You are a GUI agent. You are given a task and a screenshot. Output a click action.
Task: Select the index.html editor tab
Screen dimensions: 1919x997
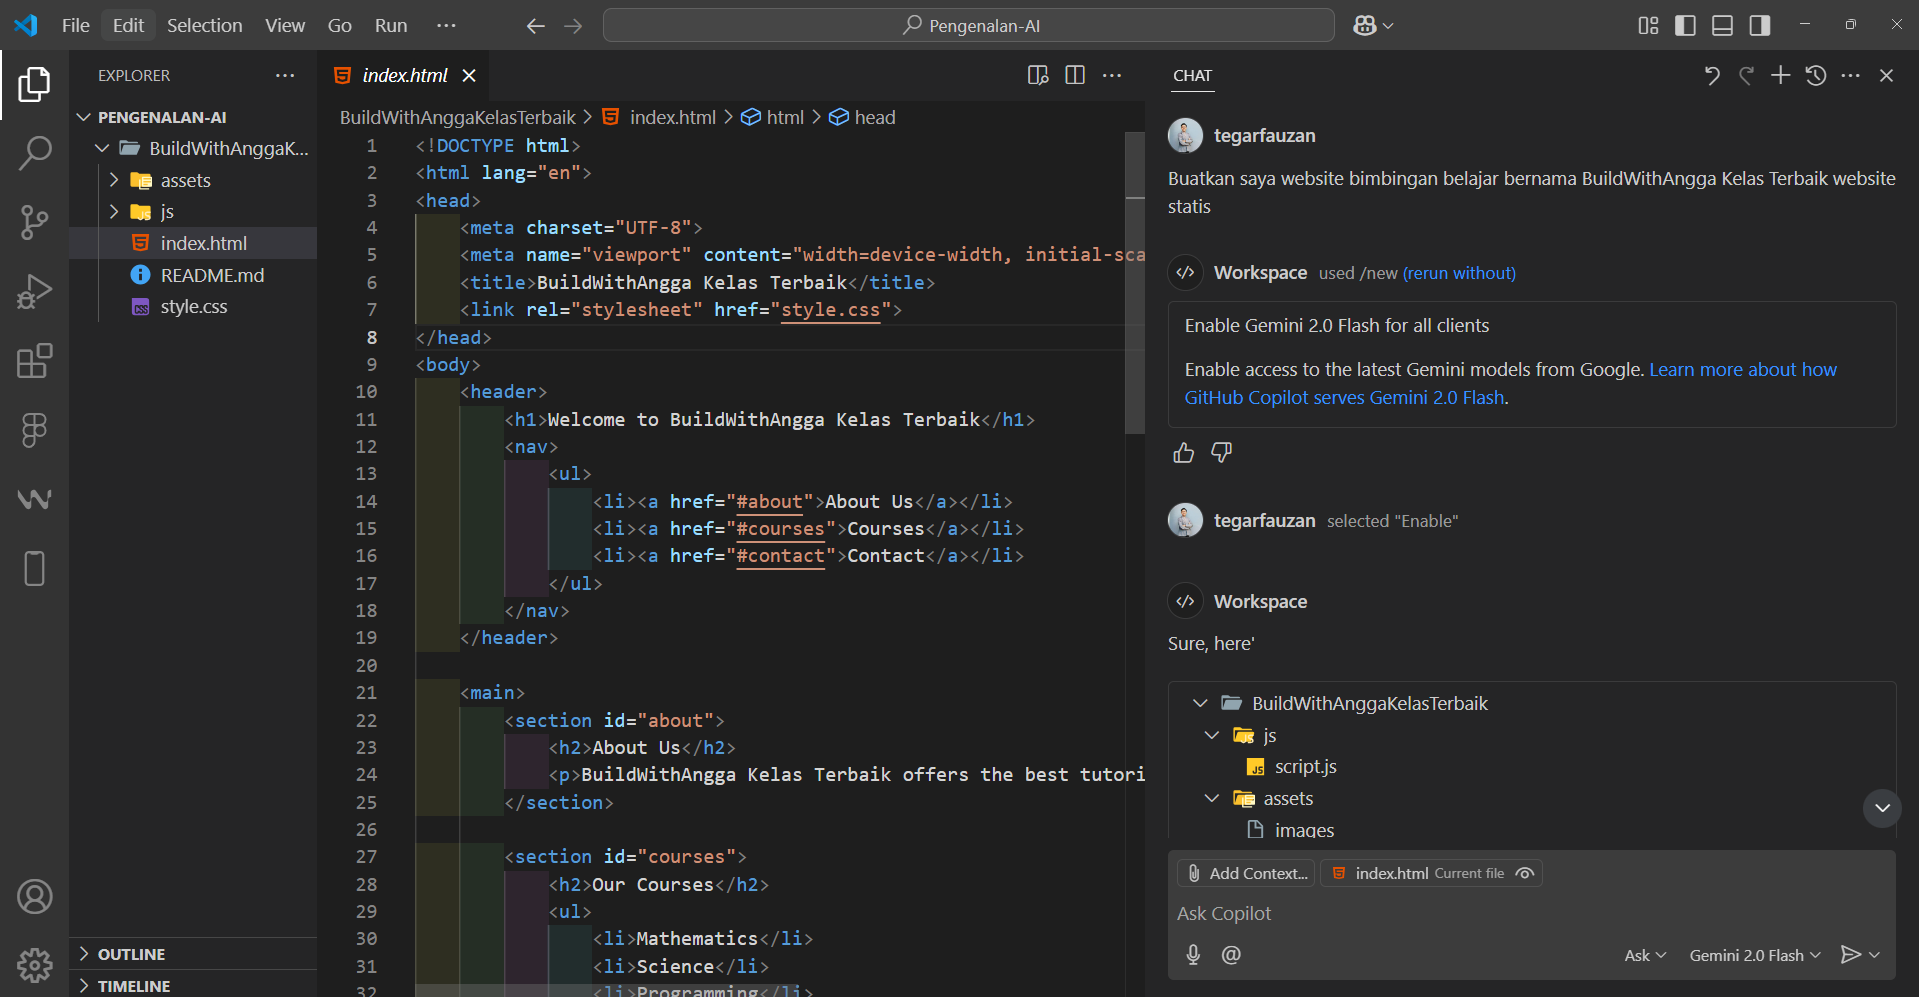coord(404,75)
